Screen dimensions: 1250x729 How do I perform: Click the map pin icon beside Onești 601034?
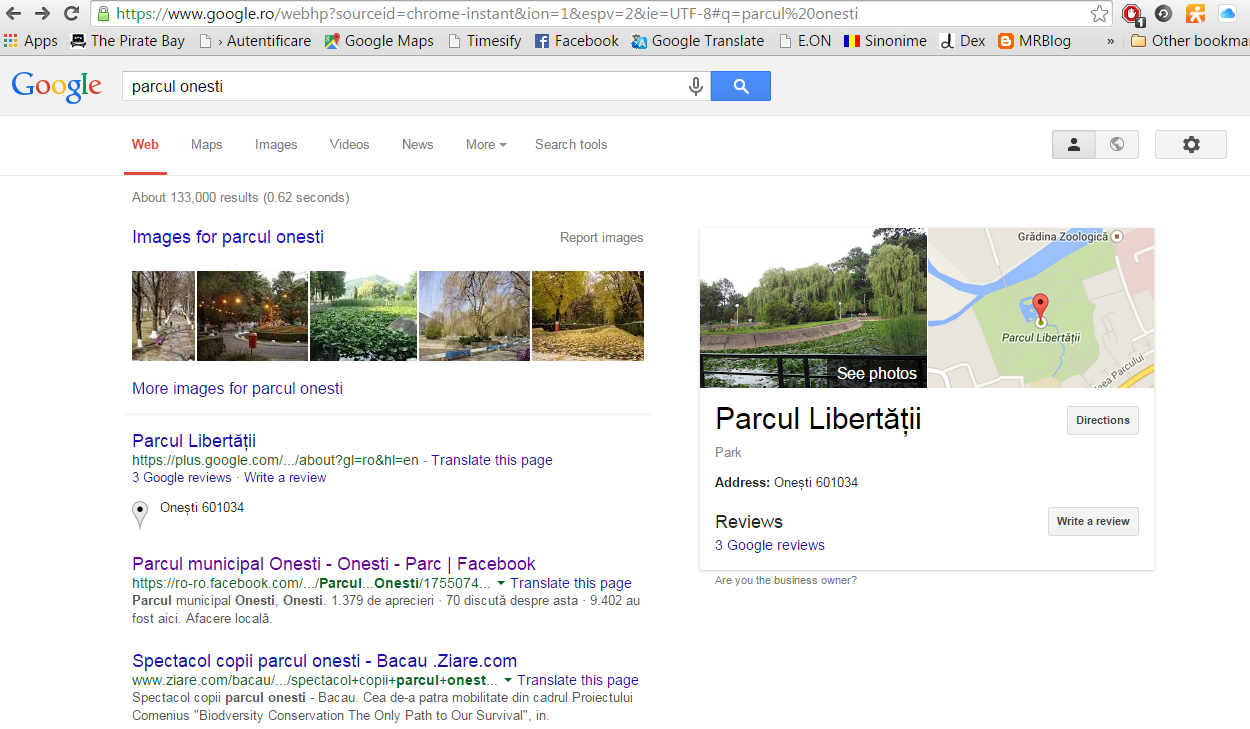[x=141, y=514]
